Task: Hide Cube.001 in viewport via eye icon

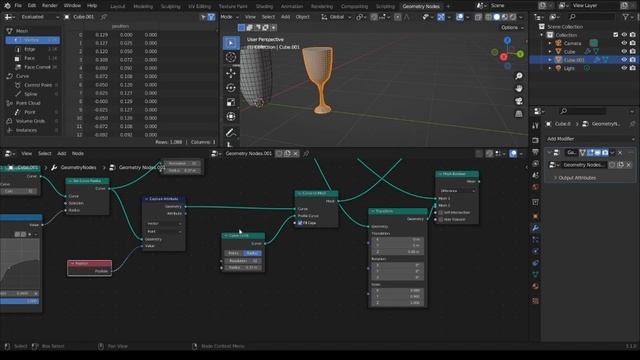Action: (624, 60)
